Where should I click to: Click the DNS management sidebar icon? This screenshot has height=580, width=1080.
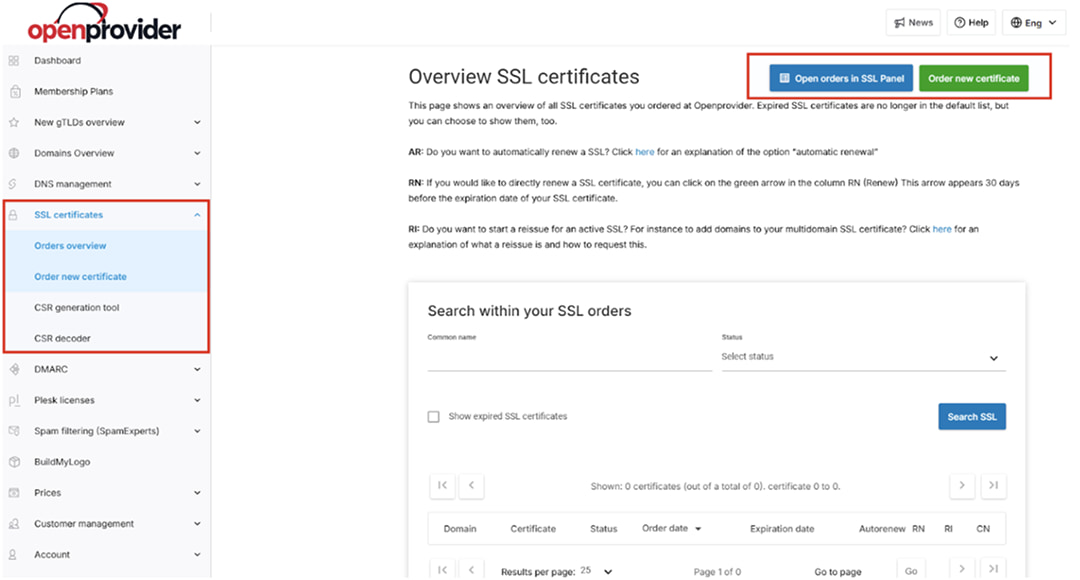(13, 184)
